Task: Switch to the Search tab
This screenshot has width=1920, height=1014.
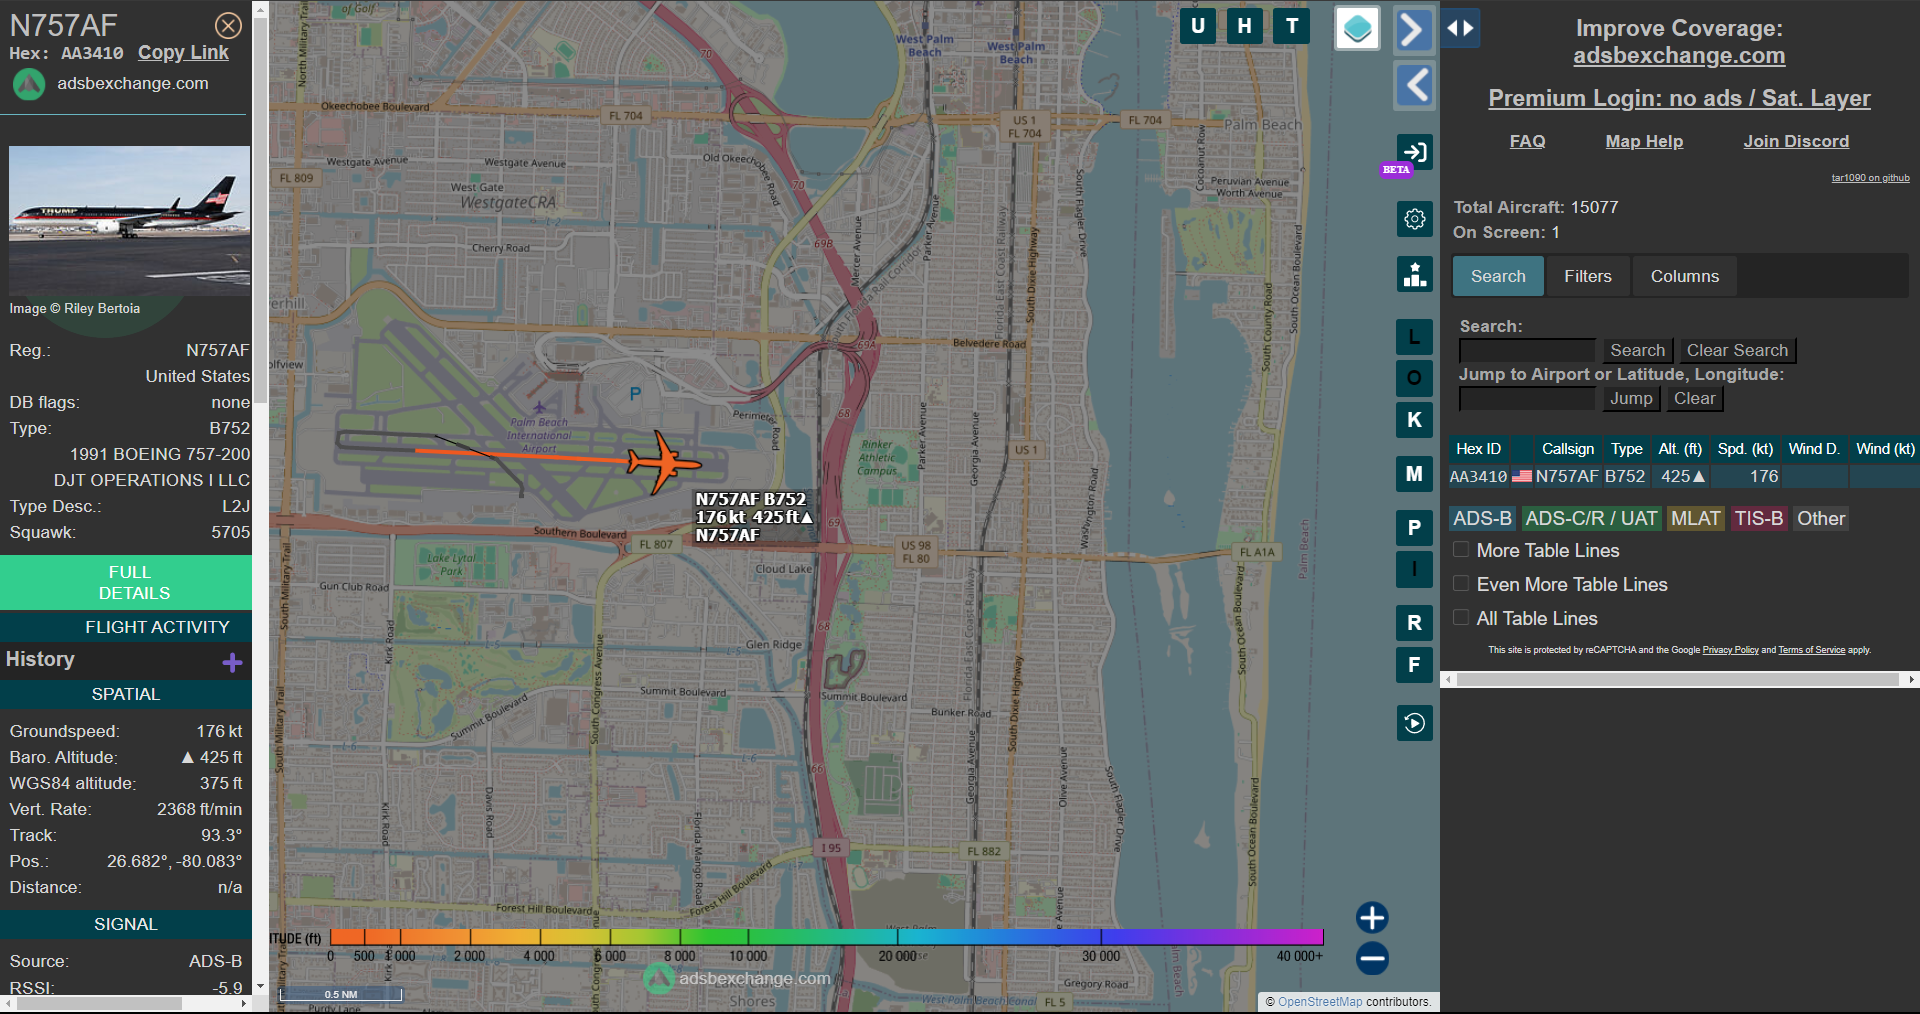Action: [1498, 276]
